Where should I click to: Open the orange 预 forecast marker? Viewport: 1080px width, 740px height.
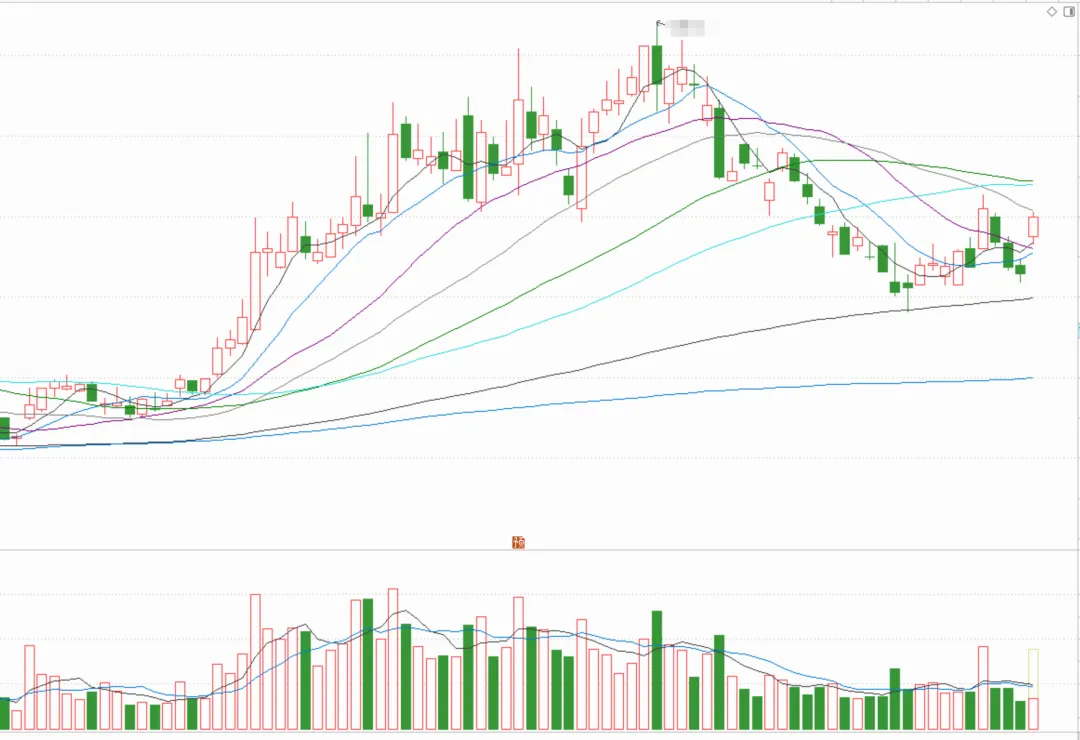tap(519, 542)
